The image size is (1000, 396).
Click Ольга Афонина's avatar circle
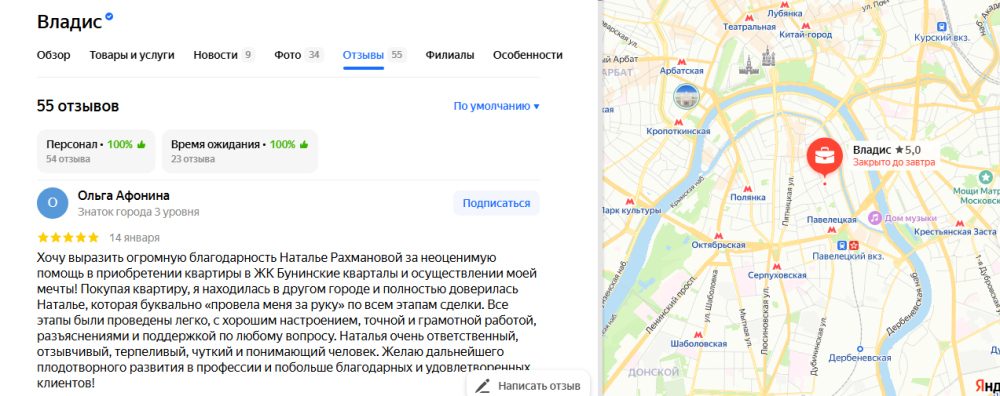point(53,203)
